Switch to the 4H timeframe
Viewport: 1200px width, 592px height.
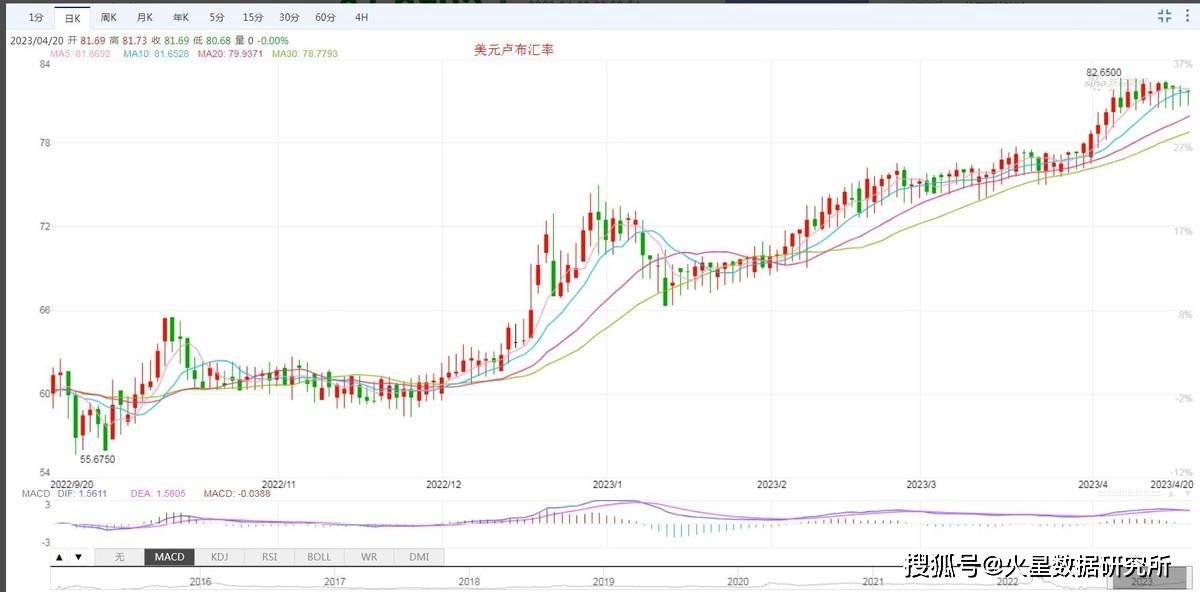tap(361, 18)
